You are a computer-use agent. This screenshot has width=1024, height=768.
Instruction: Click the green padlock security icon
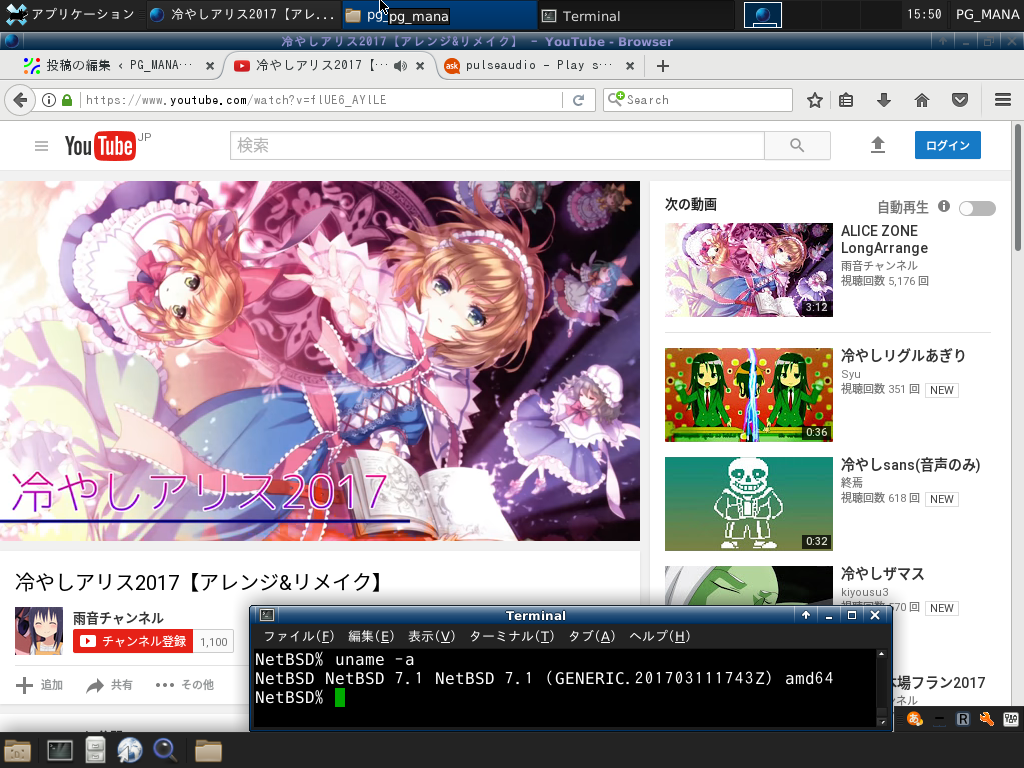[x=67, y=100]
